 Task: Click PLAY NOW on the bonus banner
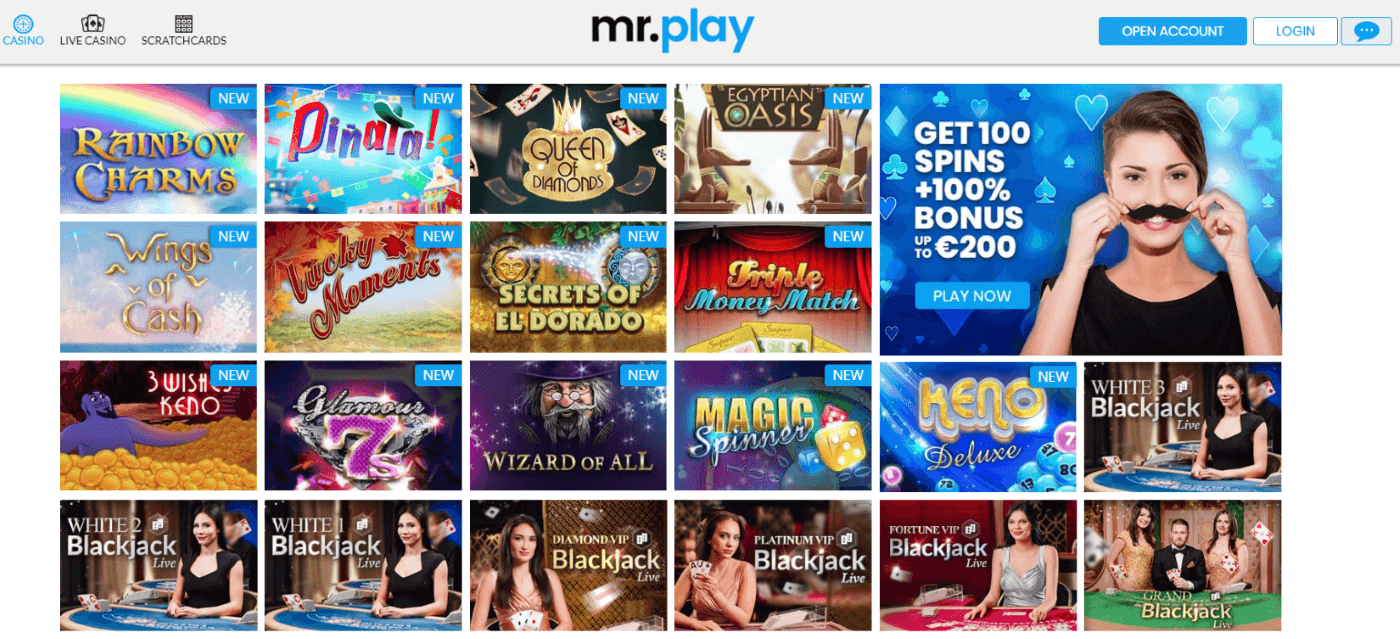972,296
